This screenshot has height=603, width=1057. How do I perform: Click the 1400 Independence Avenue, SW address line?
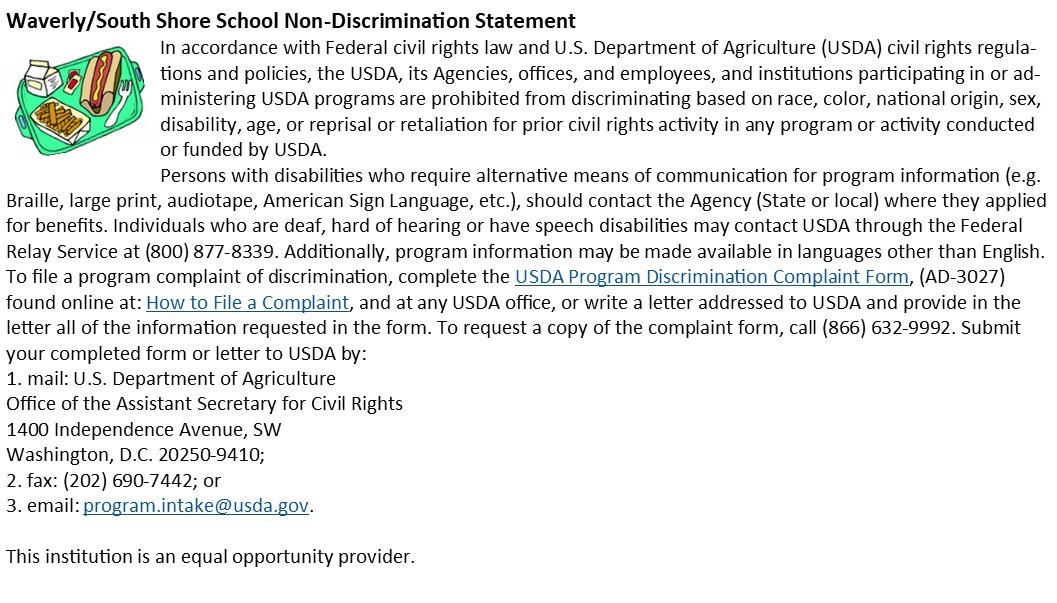pos(144,430)
